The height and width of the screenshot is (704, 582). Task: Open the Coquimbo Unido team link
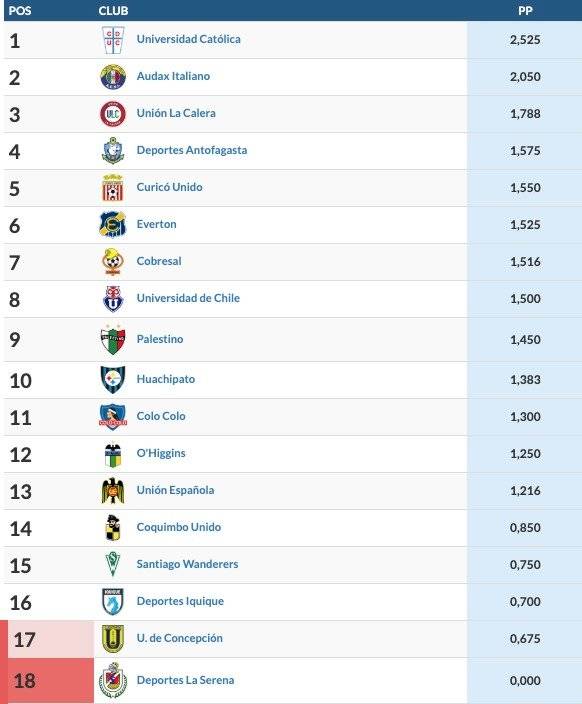click(x=179, y=527)
